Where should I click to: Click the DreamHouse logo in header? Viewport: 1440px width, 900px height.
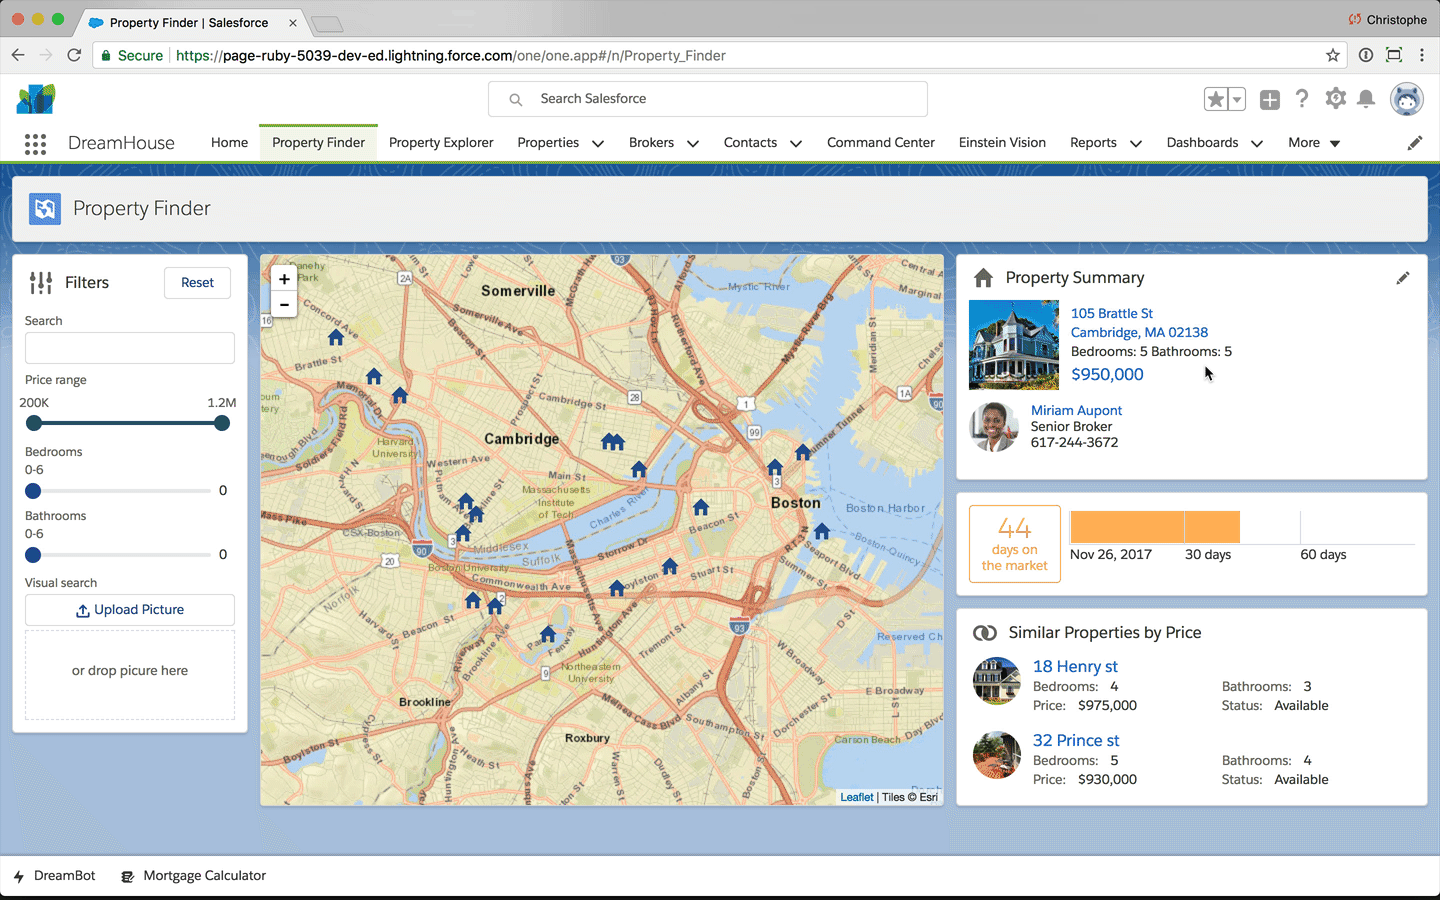click(x=36, y=99)
